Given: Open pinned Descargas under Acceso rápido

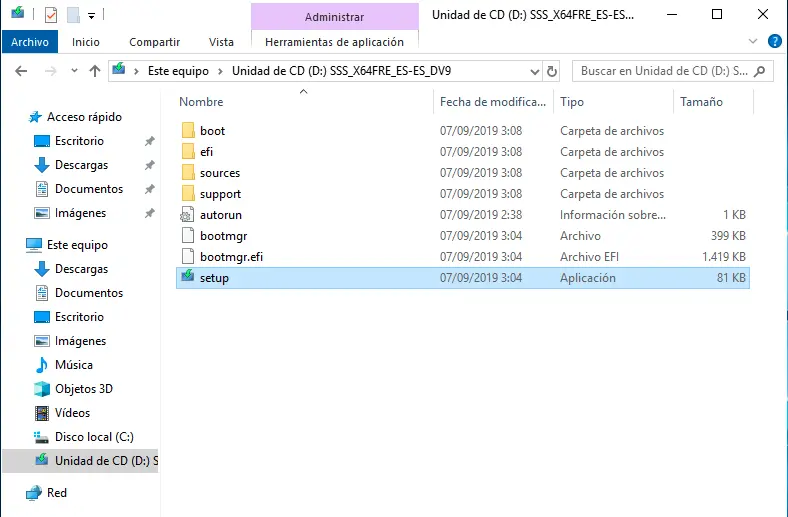Looking at the screenshot, I should click(x=81, y=165).
